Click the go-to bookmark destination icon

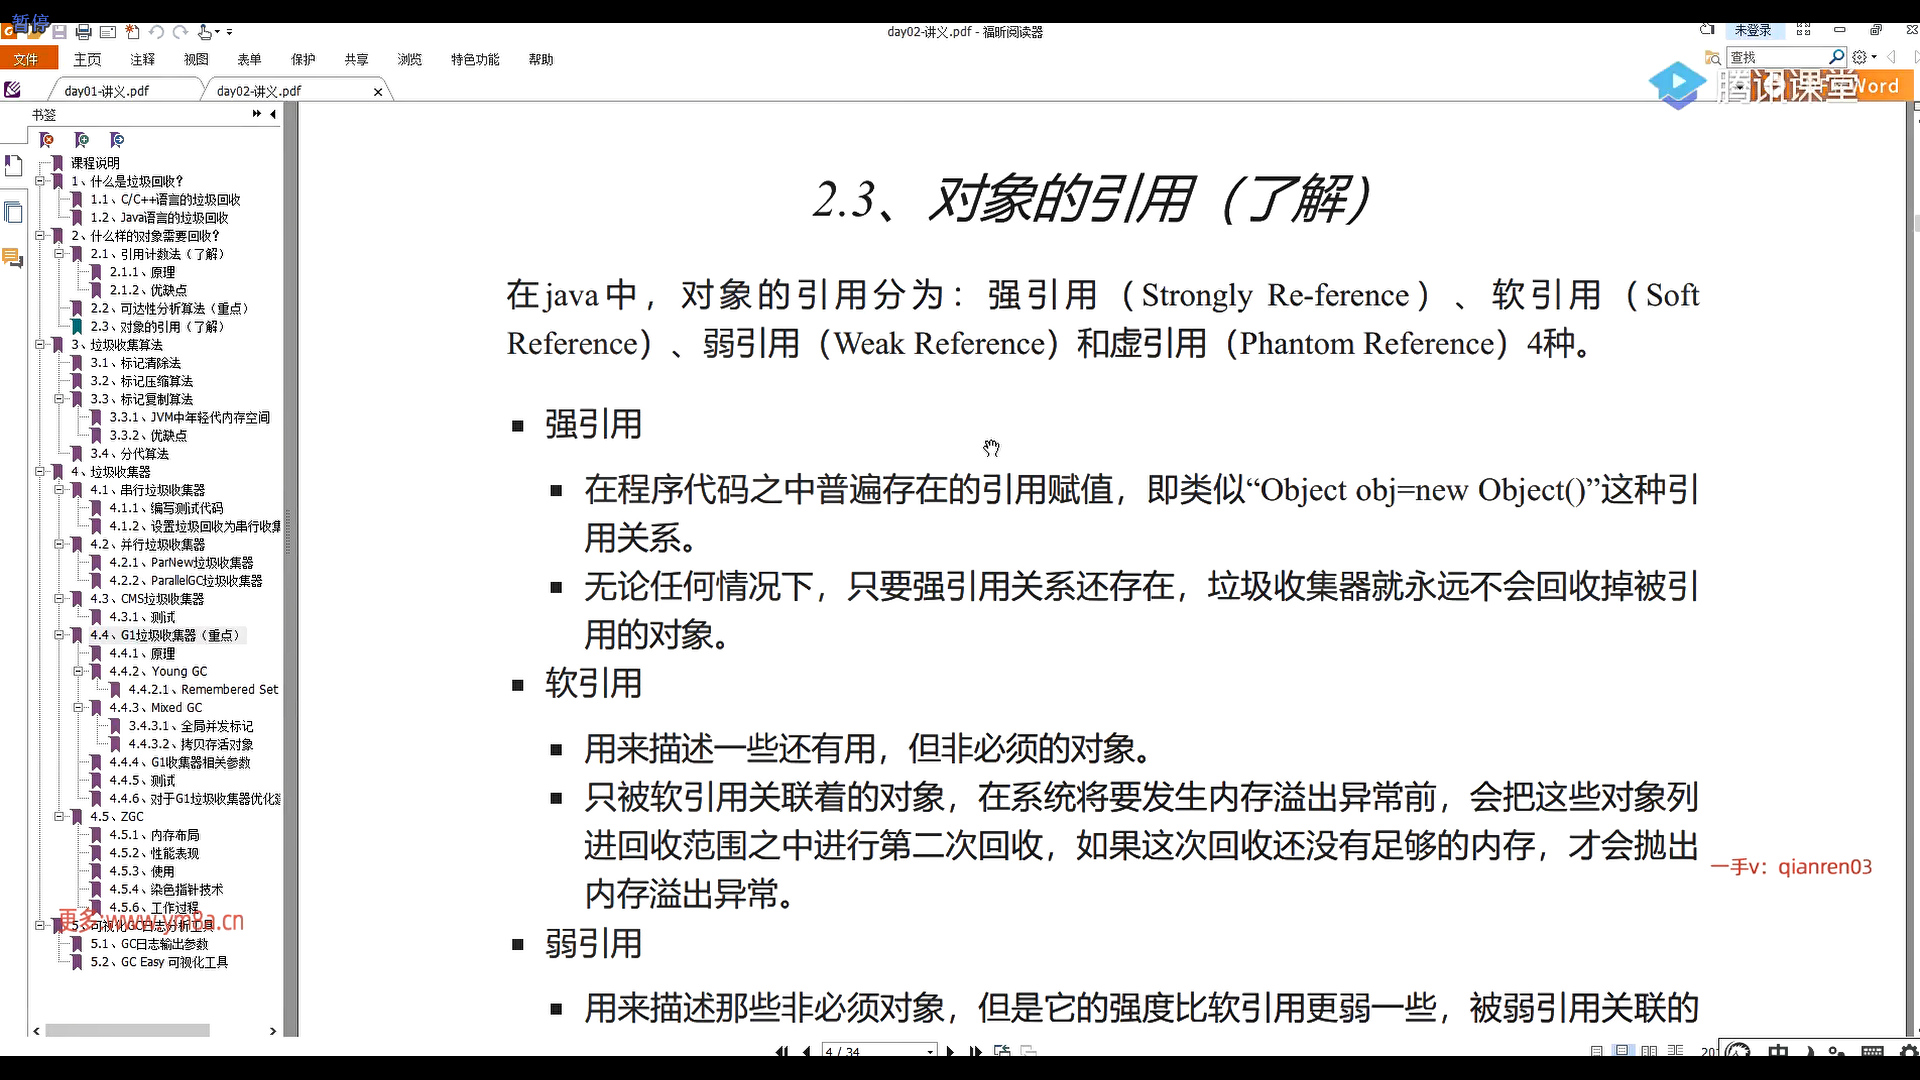coord(117,140)
